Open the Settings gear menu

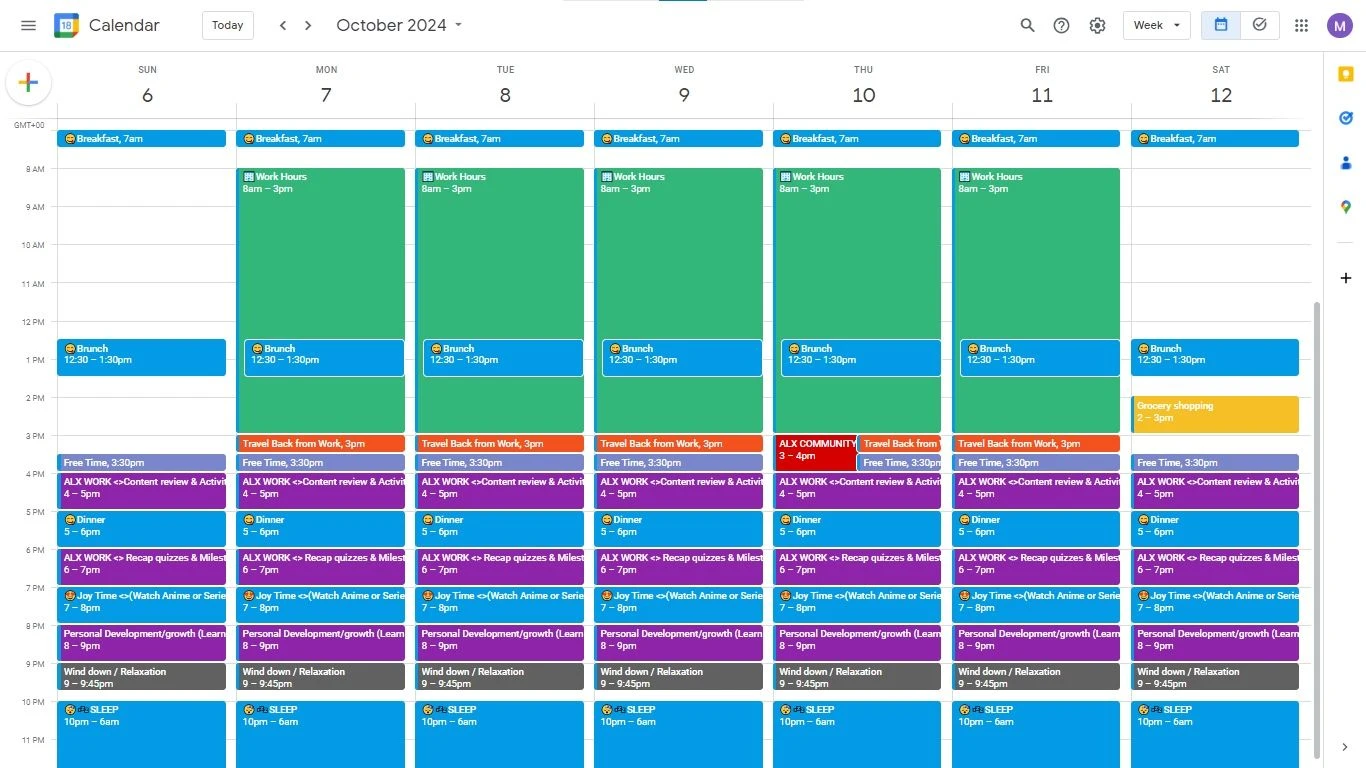pos(1097,25)
